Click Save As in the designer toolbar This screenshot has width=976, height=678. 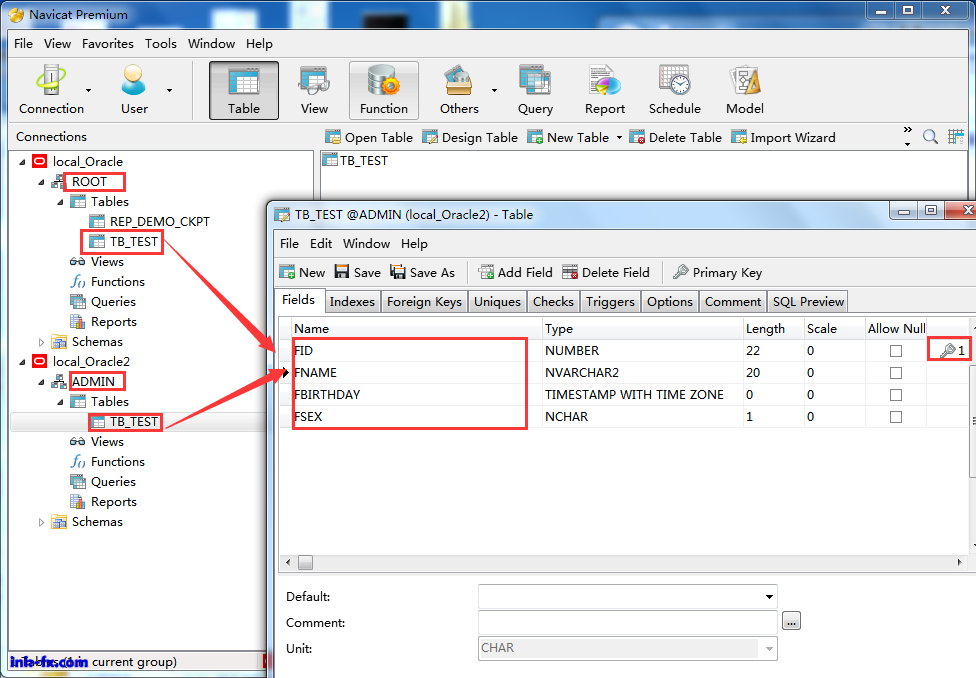[423, 273]
